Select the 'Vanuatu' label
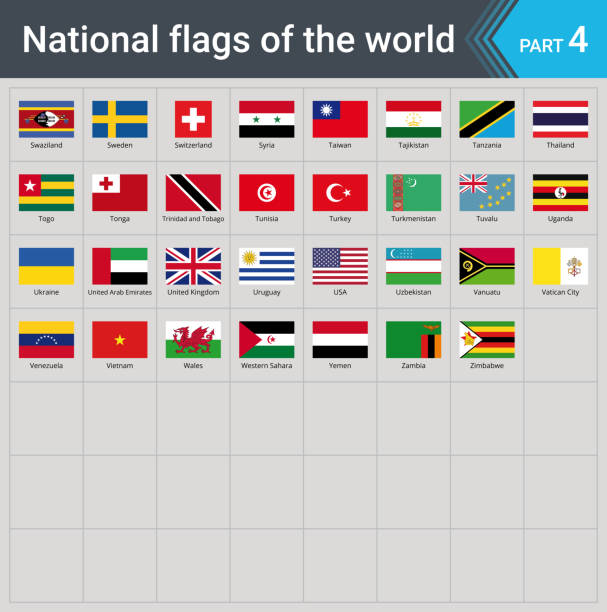 click(x=487, y=292)
